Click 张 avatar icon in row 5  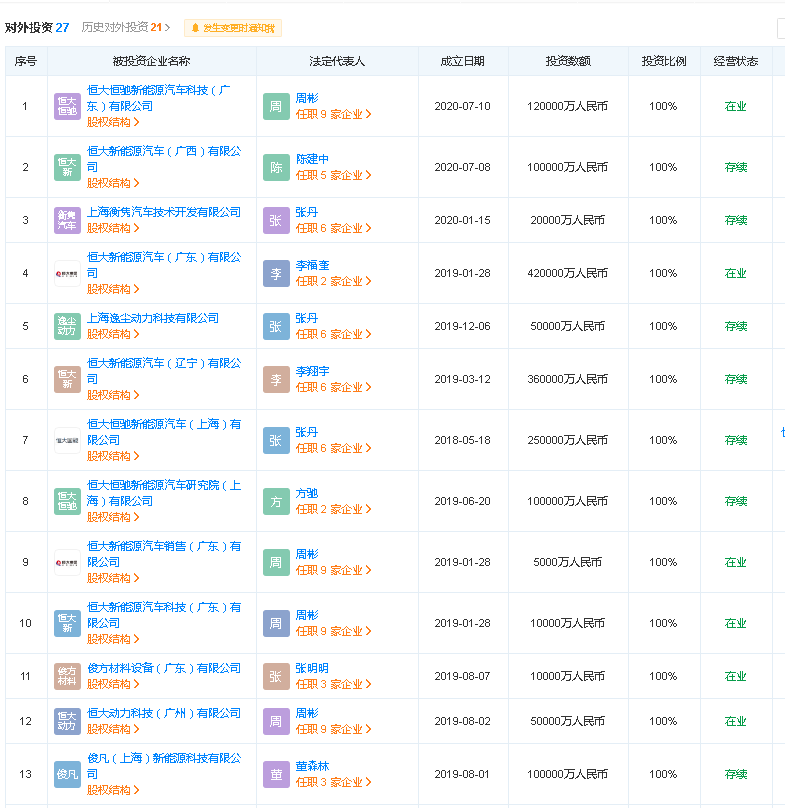pos(276,326)
